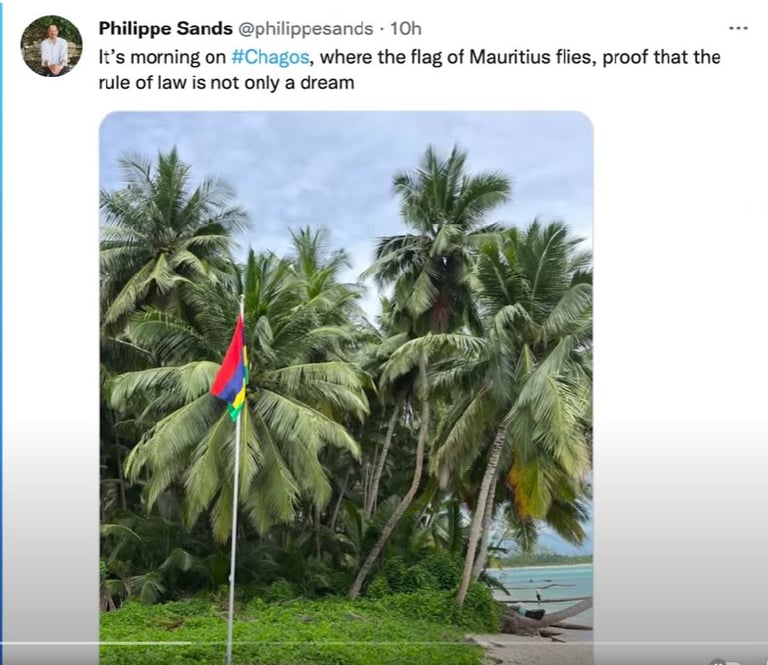Open the @philippesands handle link
This screenshot has width=768, height=665.
click(306, 29)
